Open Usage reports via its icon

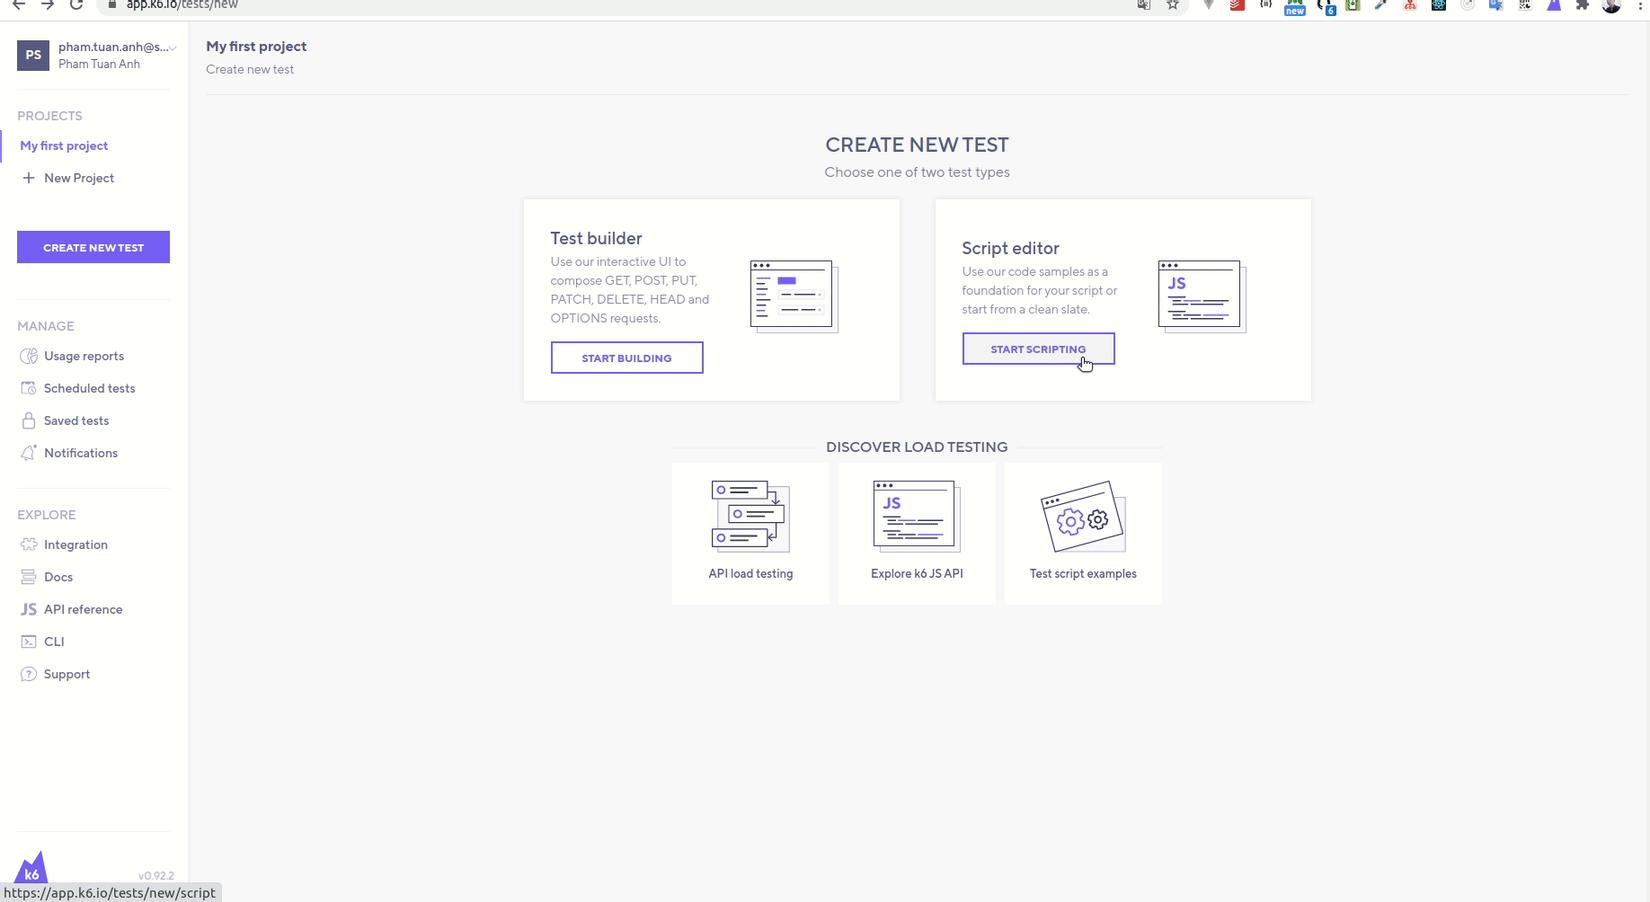(x=28, y=356)
